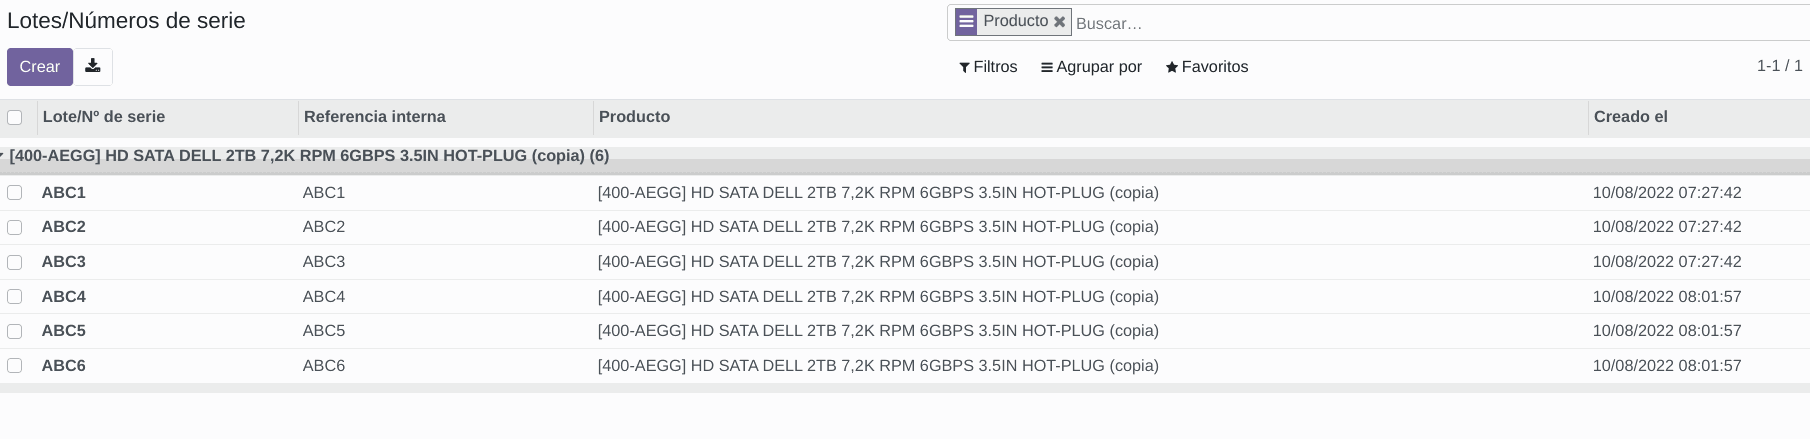Sort by Creado el column header

(1631, 117)
